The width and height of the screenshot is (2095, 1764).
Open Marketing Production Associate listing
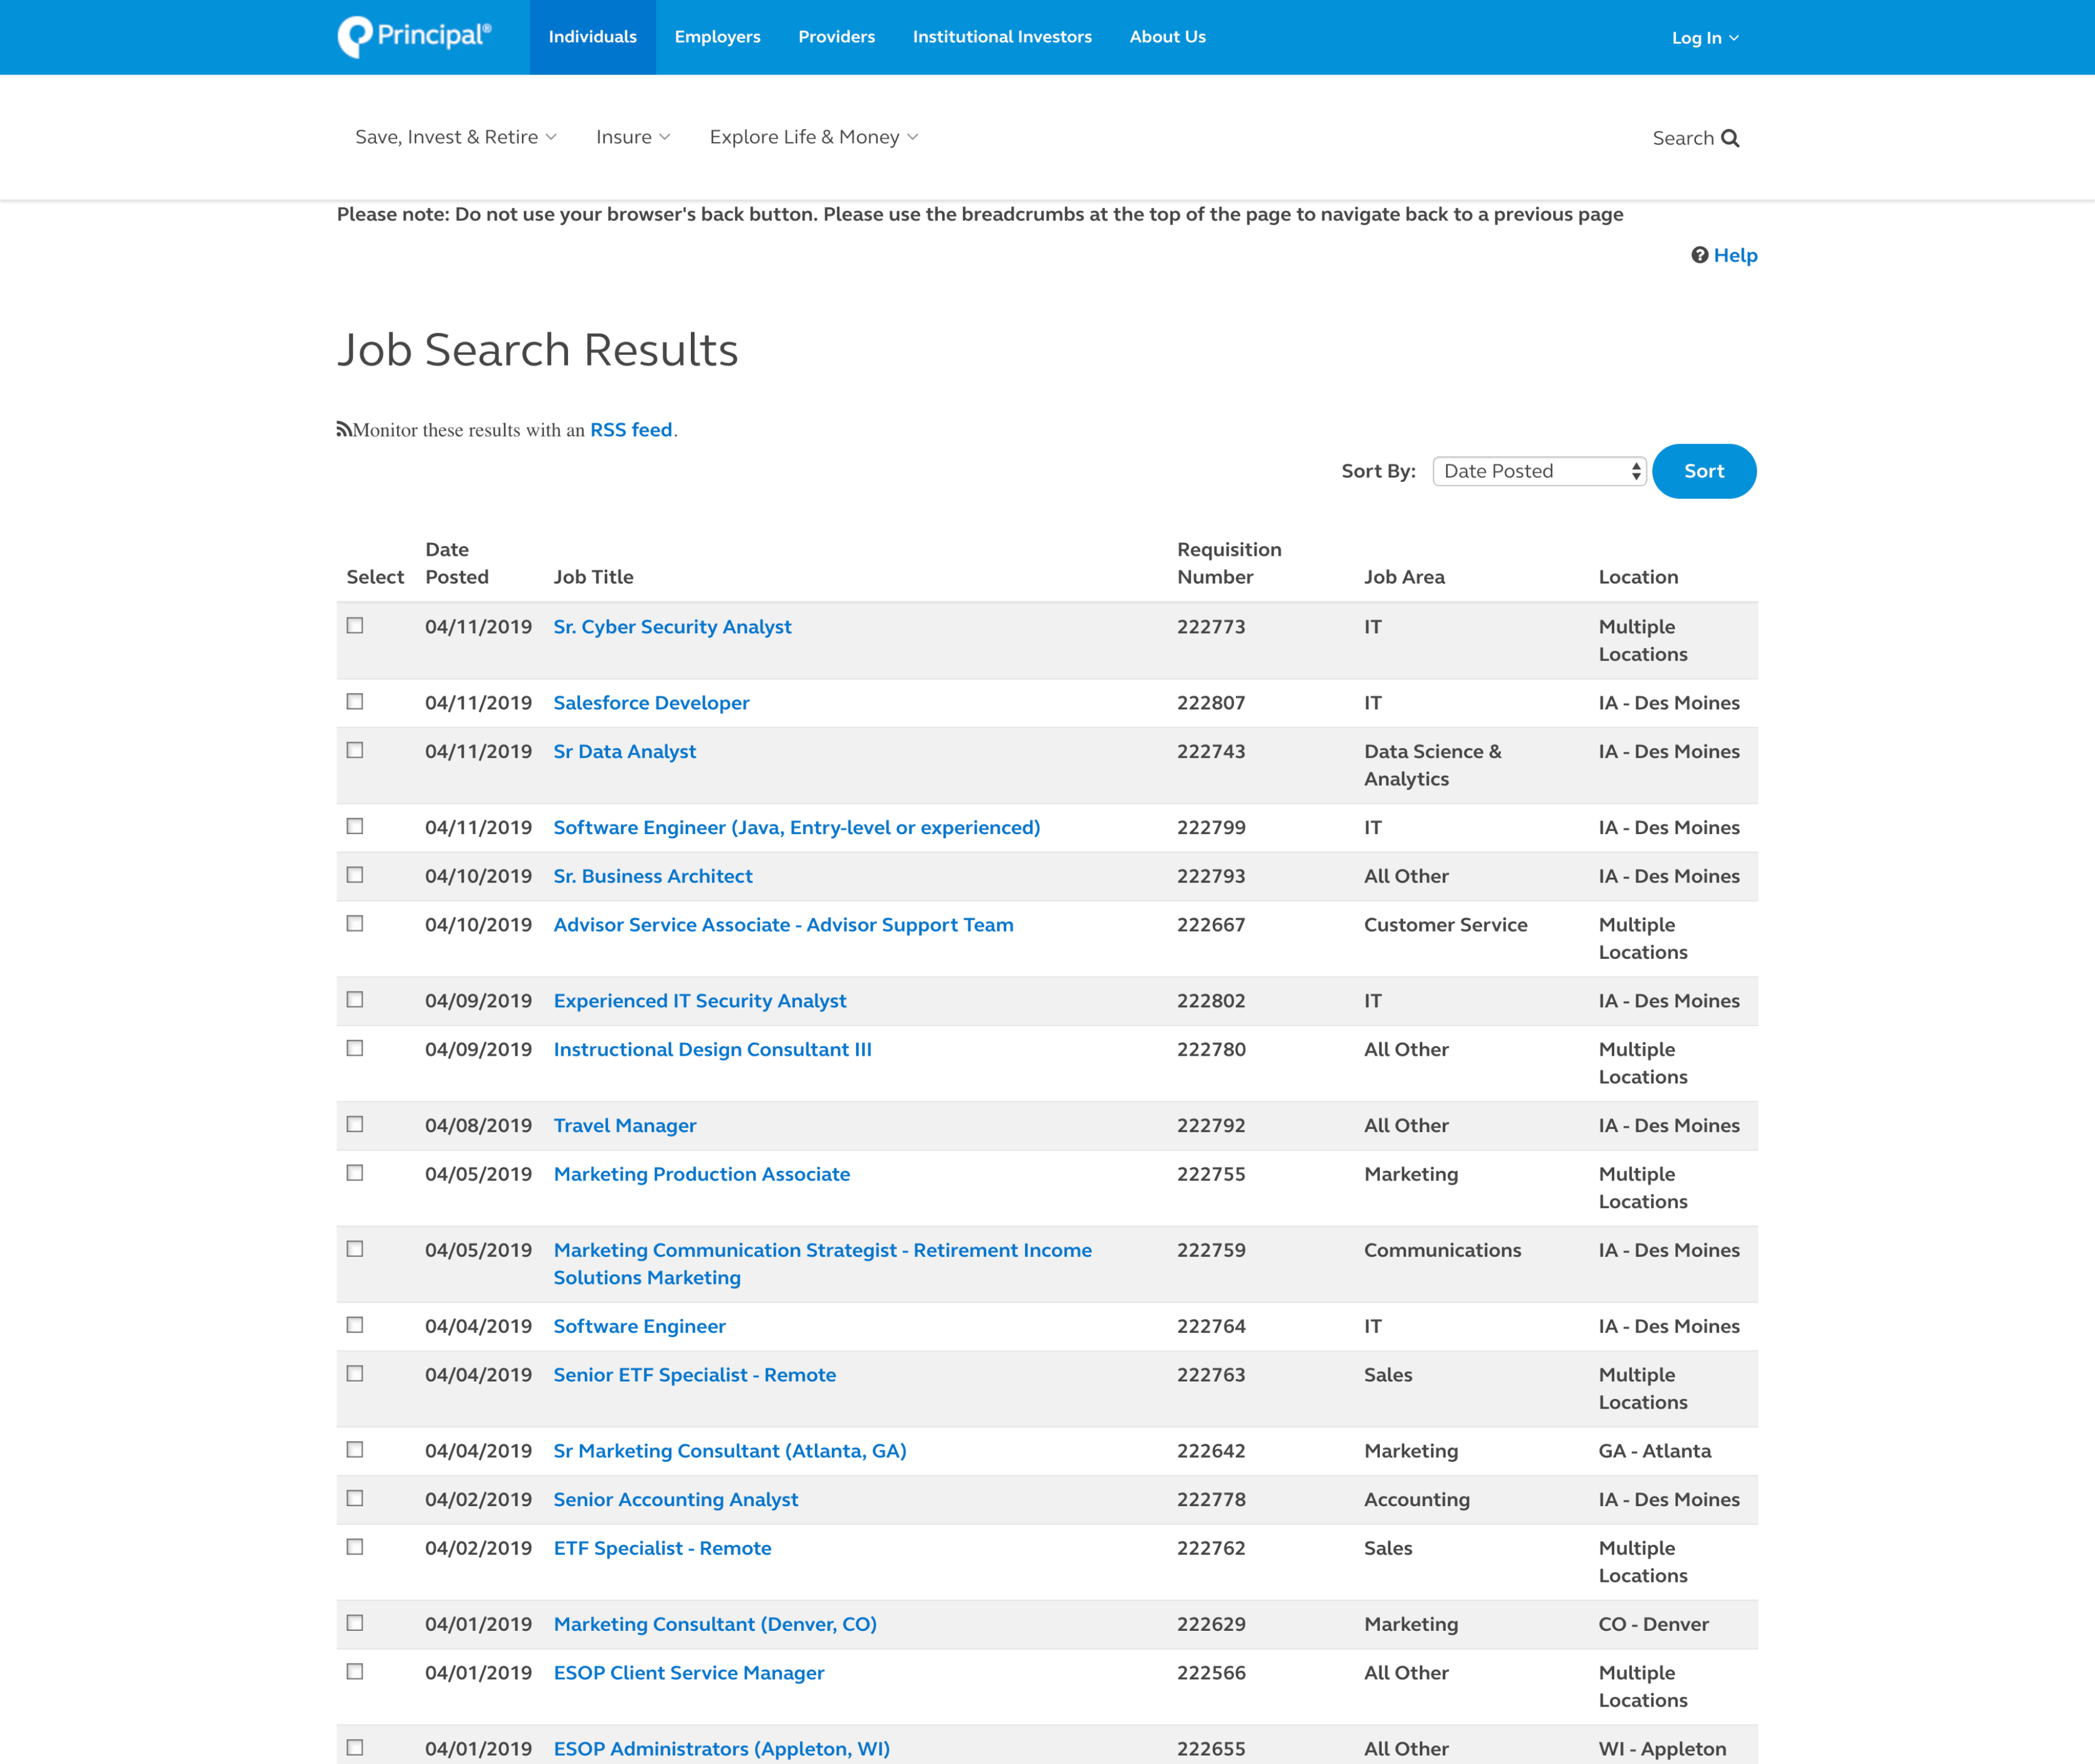point(701,1174)
